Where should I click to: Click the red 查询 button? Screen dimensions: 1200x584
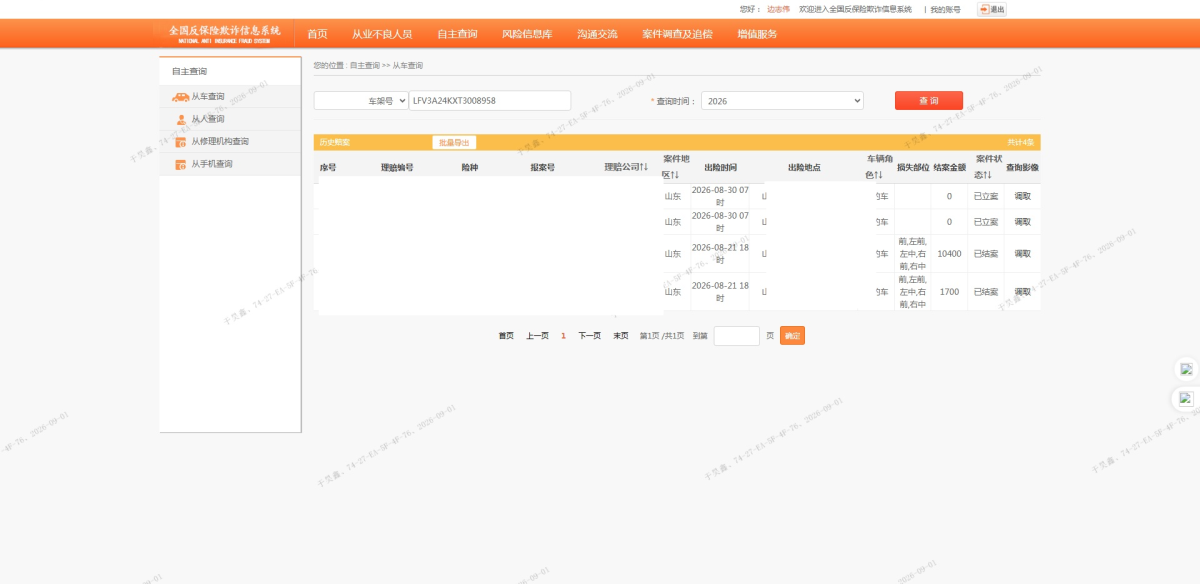[x=929, y=101]
